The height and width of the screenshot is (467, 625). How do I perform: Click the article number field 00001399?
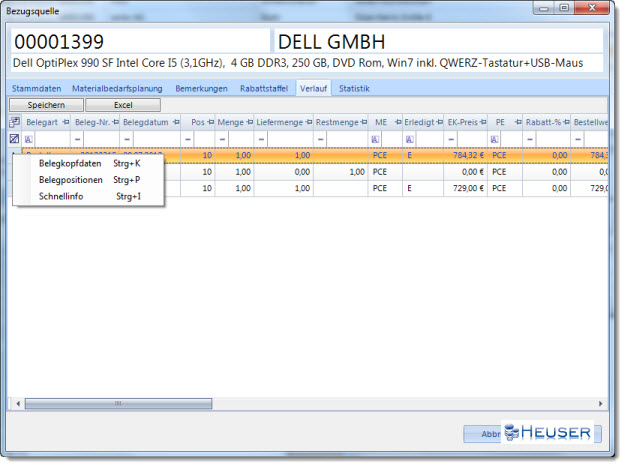pyautogui.click(x=140, y=41)
